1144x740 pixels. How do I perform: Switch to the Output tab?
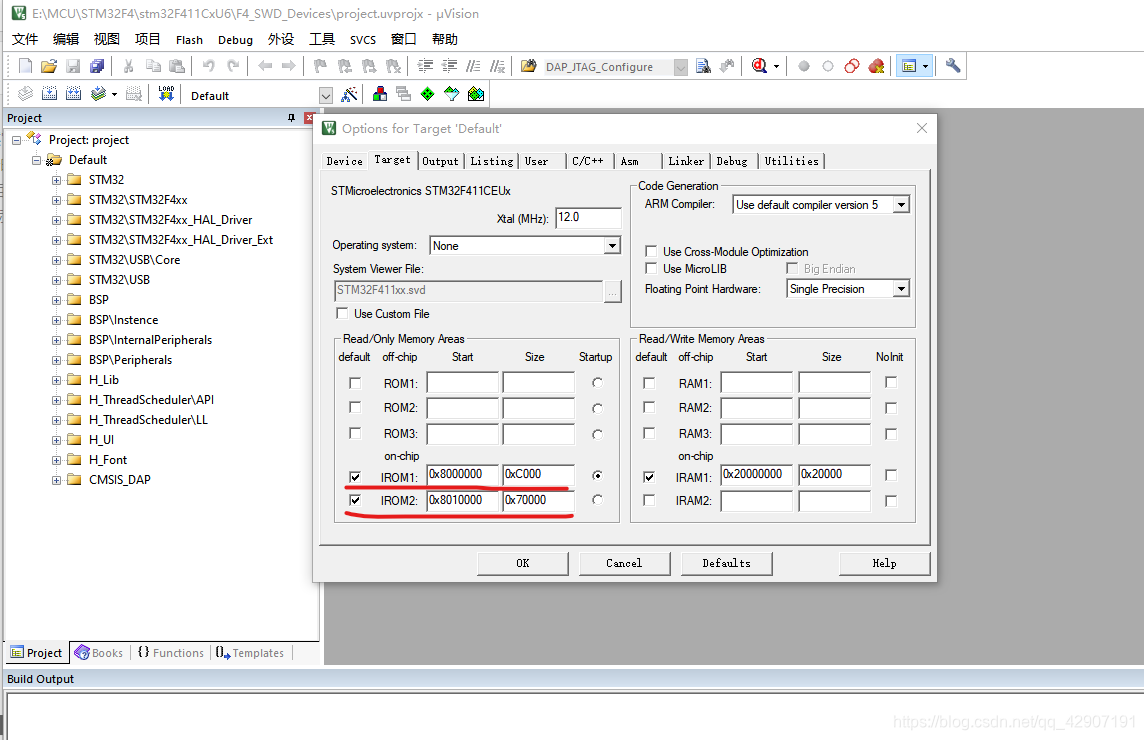440,161
